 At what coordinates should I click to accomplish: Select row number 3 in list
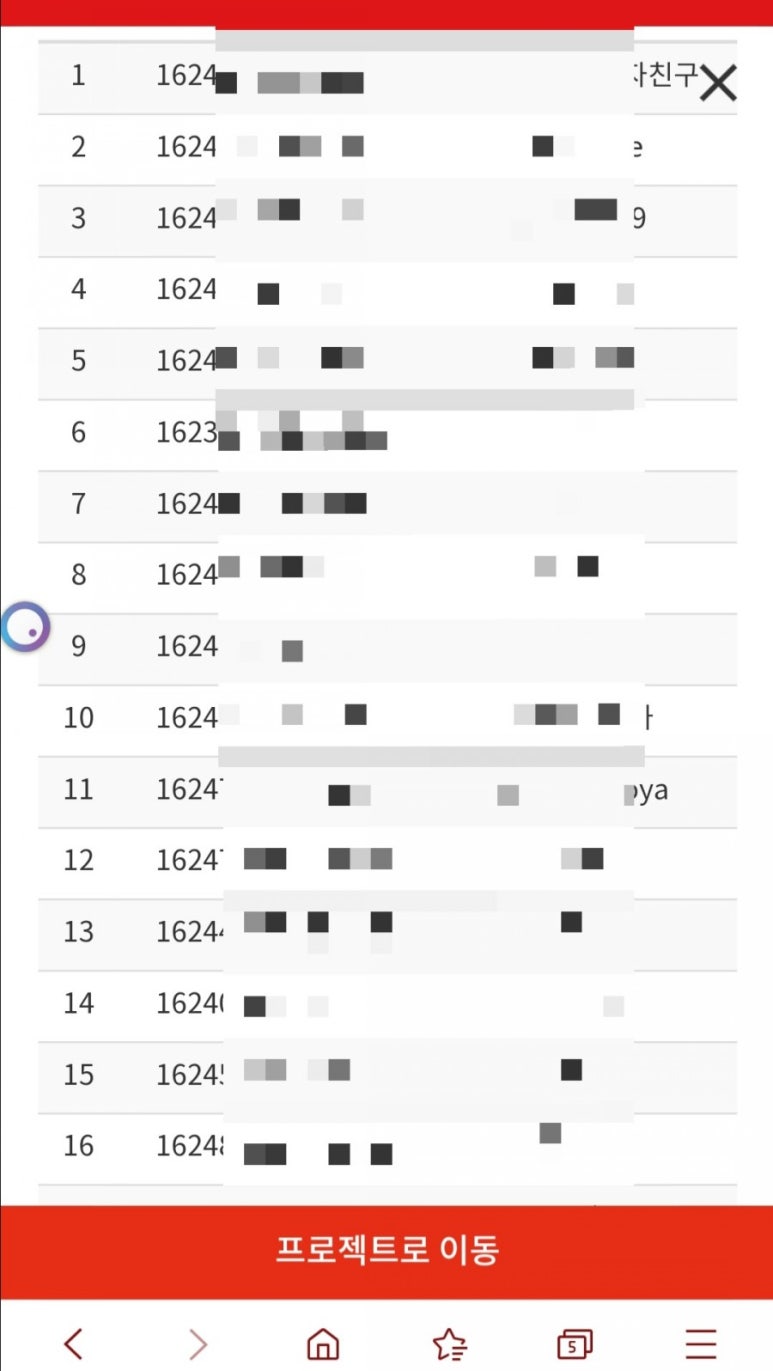pos(388,220)
